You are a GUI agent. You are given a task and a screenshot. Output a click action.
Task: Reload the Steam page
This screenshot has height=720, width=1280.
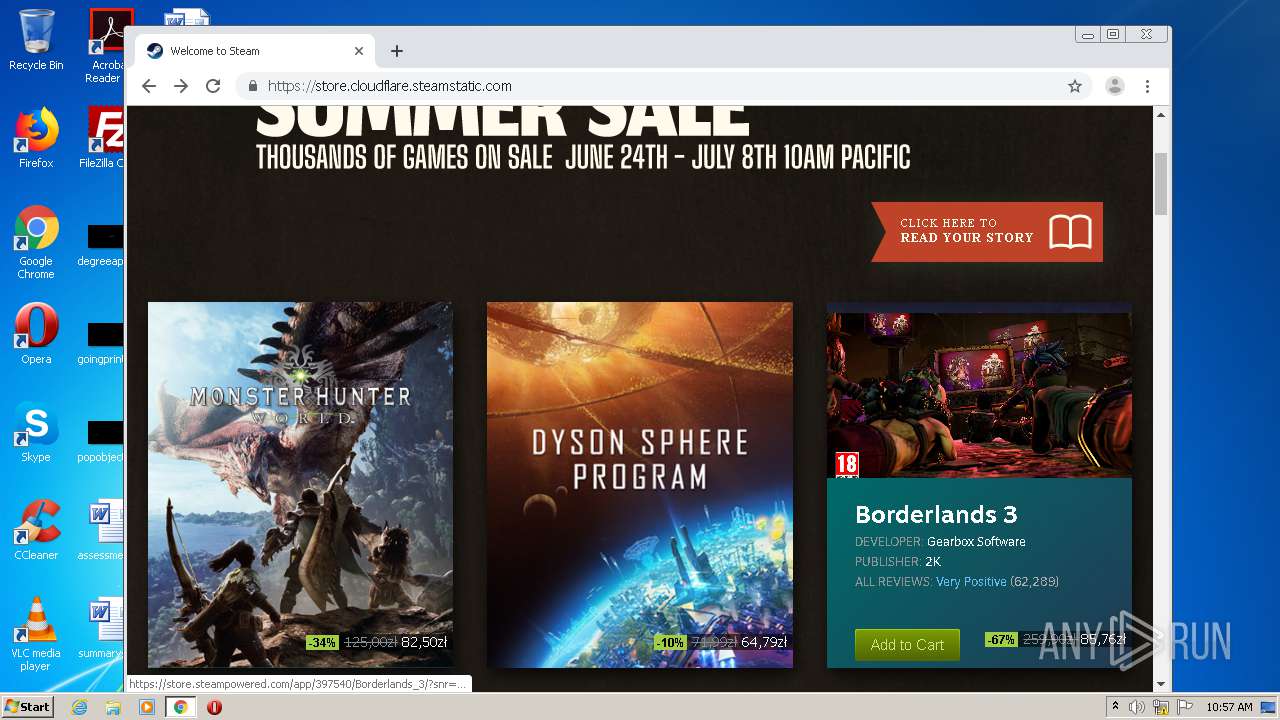pos(213,86)
